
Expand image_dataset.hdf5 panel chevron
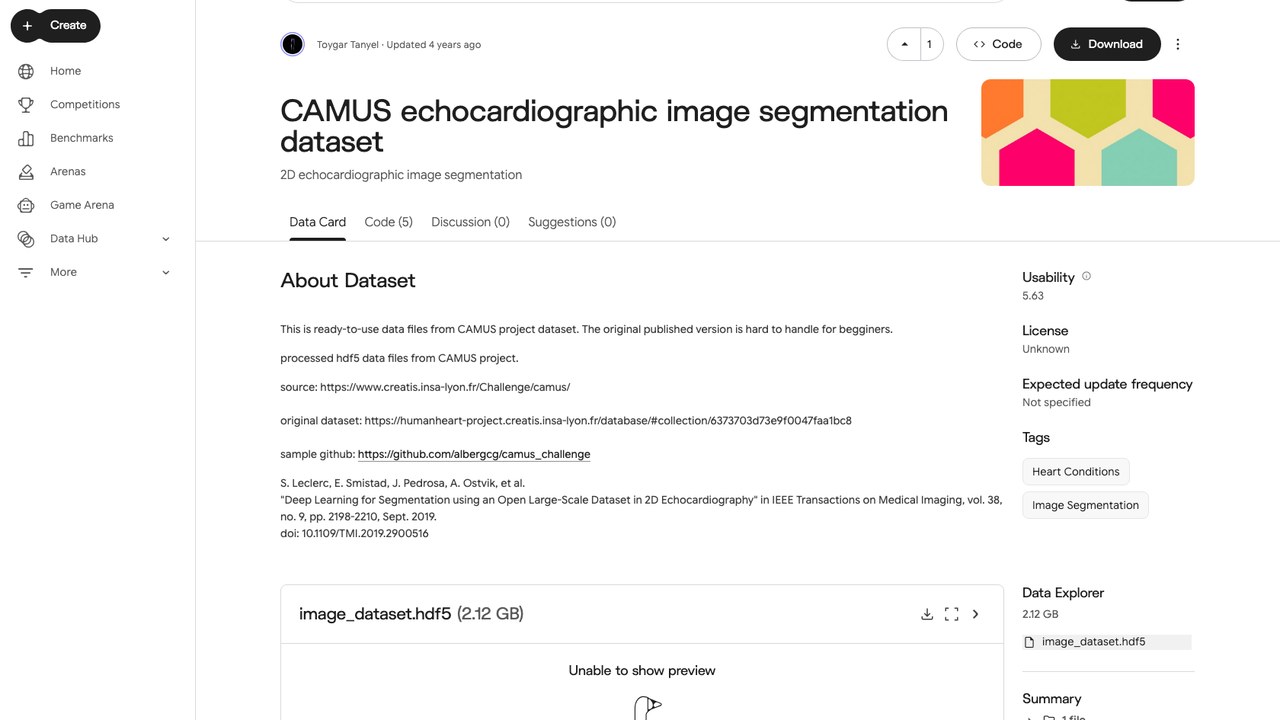pos(976,614)
